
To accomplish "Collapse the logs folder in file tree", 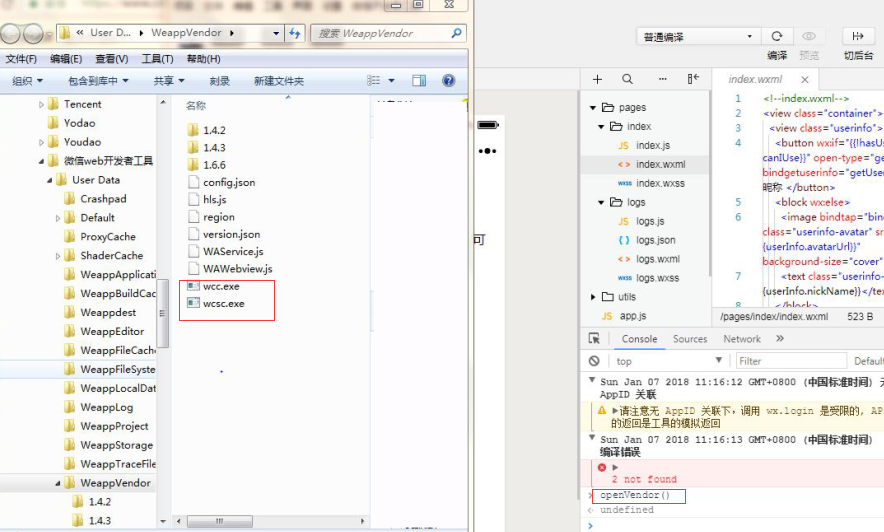I will [x=601, y=202].
